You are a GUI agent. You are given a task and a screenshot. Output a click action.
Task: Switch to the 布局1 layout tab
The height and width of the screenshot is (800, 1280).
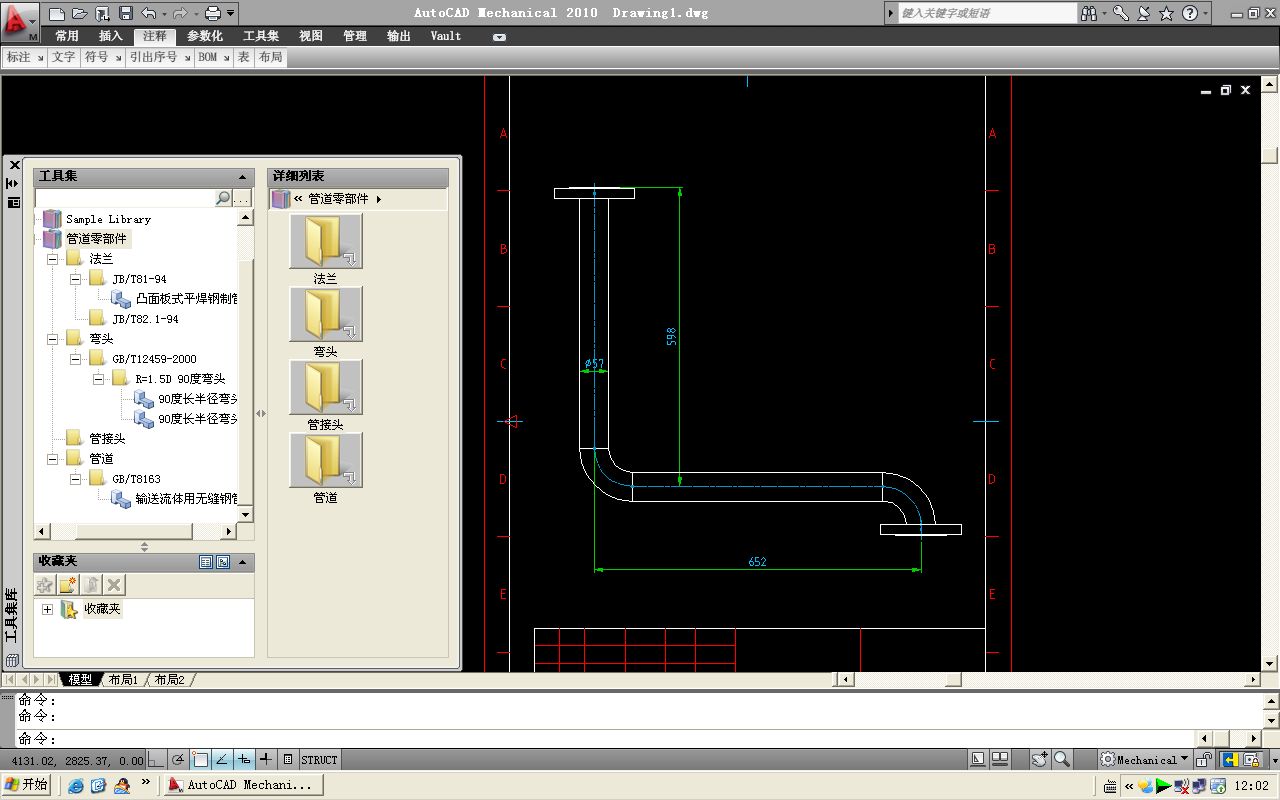(x=123, y=680)
